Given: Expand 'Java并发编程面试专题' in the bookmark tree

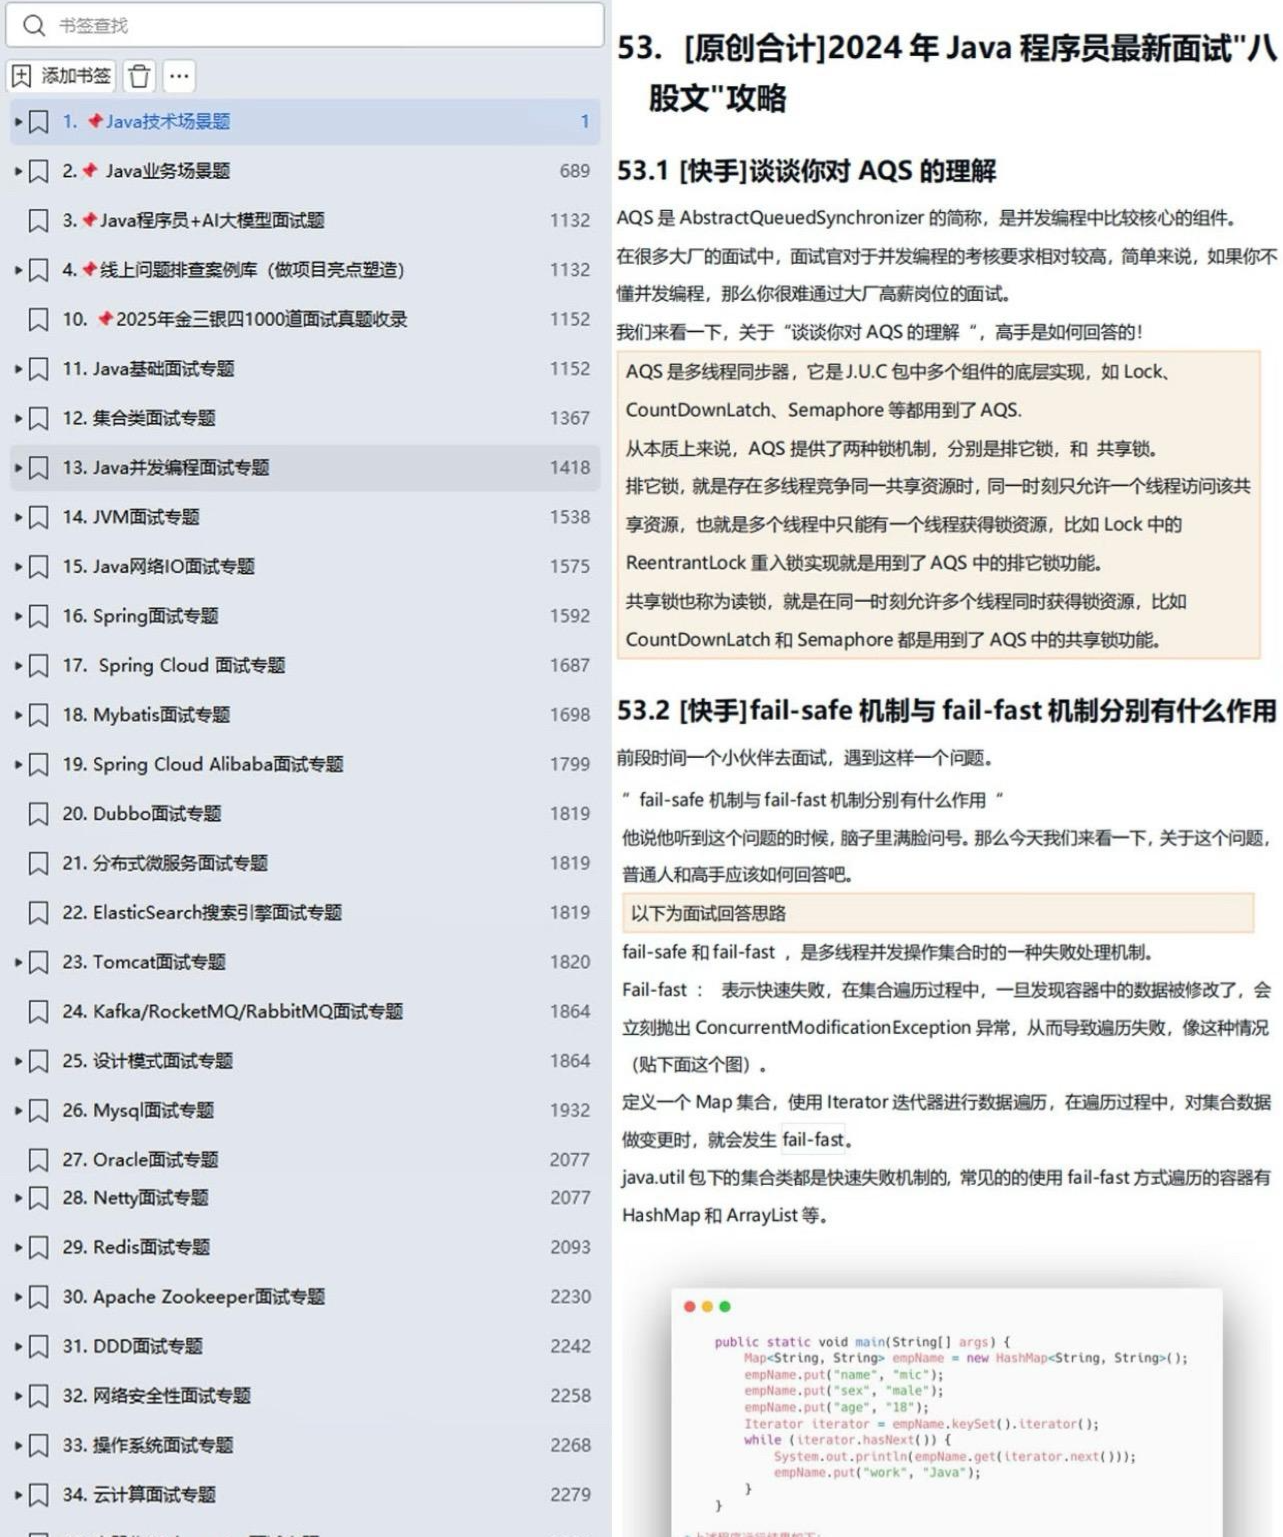Looking at the screenshot, I should point(16,467).
